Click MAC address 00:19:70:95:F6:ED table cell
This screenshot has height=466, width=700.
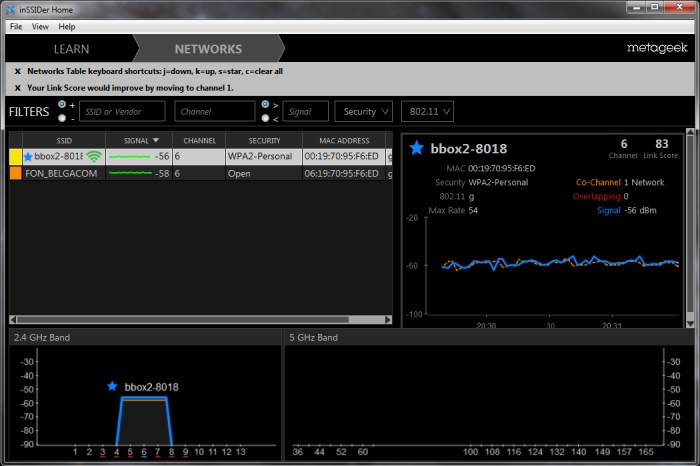coord(342,157)
